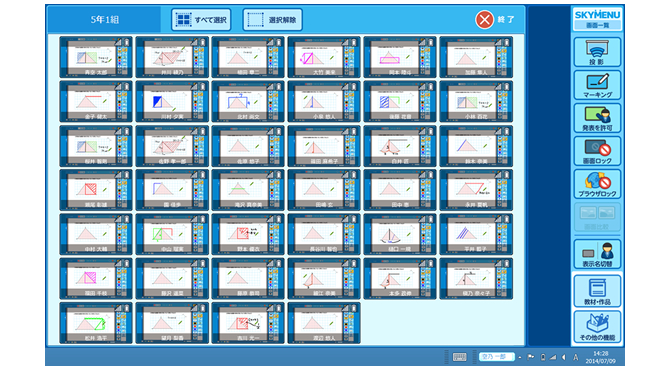This screenshot has height=370, width=670.
Task: Open the 教材・作品 materials panel
Action: 597,291
